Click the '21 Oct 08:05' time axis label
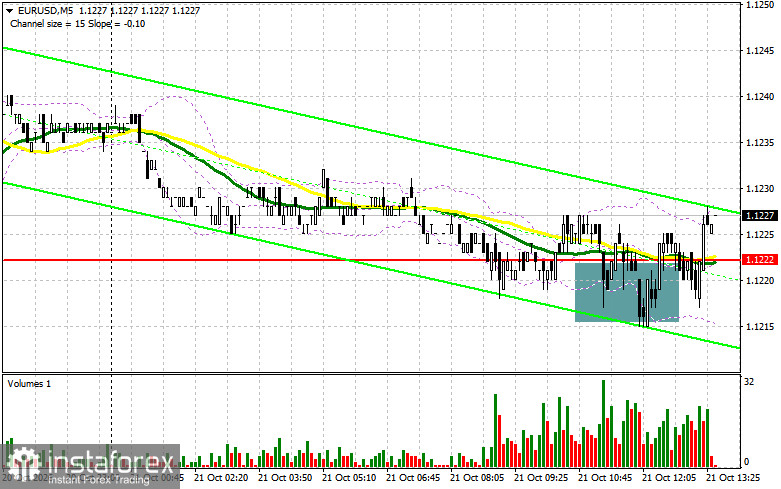This screenshot has width=781, height=489. point(477,478)
